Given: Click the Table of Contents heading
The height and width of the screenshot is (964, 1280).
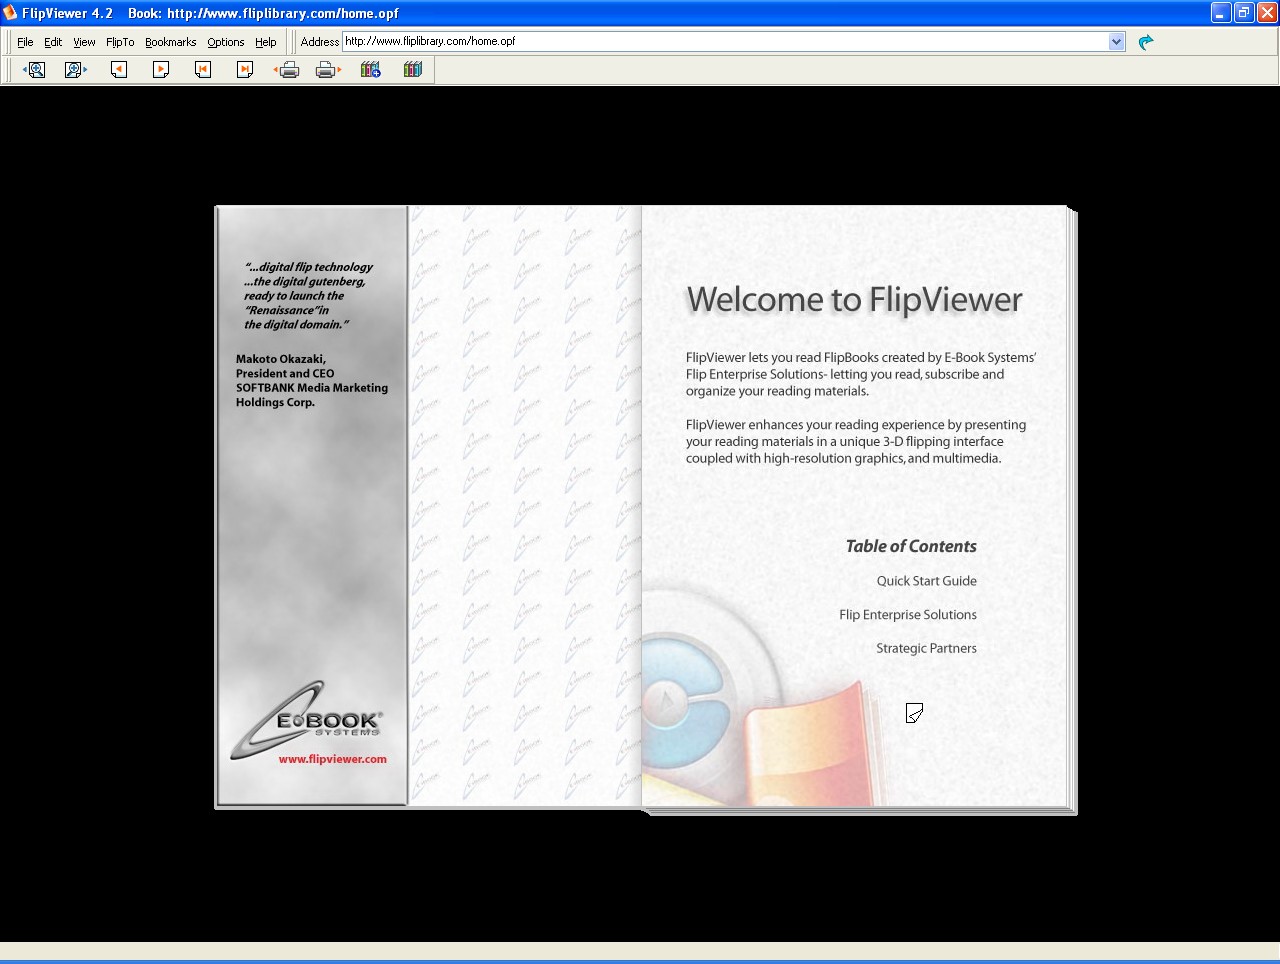Looking at the screenshot, I should (911, 546).
